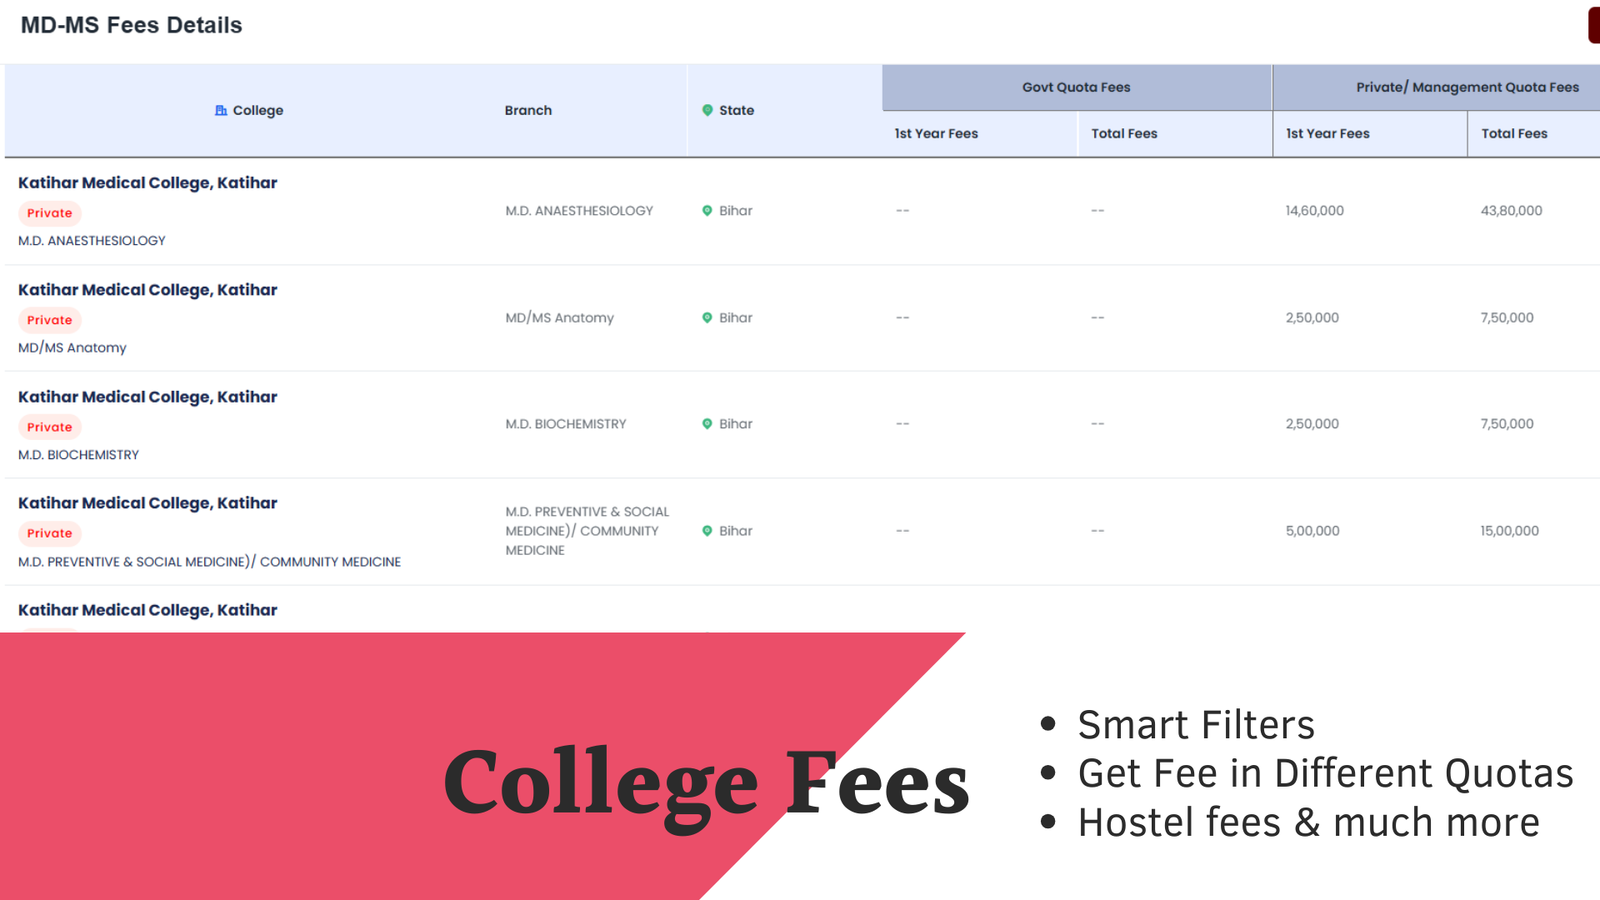Image resolution: width=1600 pixels, height=900 pixels.
Task: Click Total Fees under Private/Management Quota
Action: tap(1514, 133)
